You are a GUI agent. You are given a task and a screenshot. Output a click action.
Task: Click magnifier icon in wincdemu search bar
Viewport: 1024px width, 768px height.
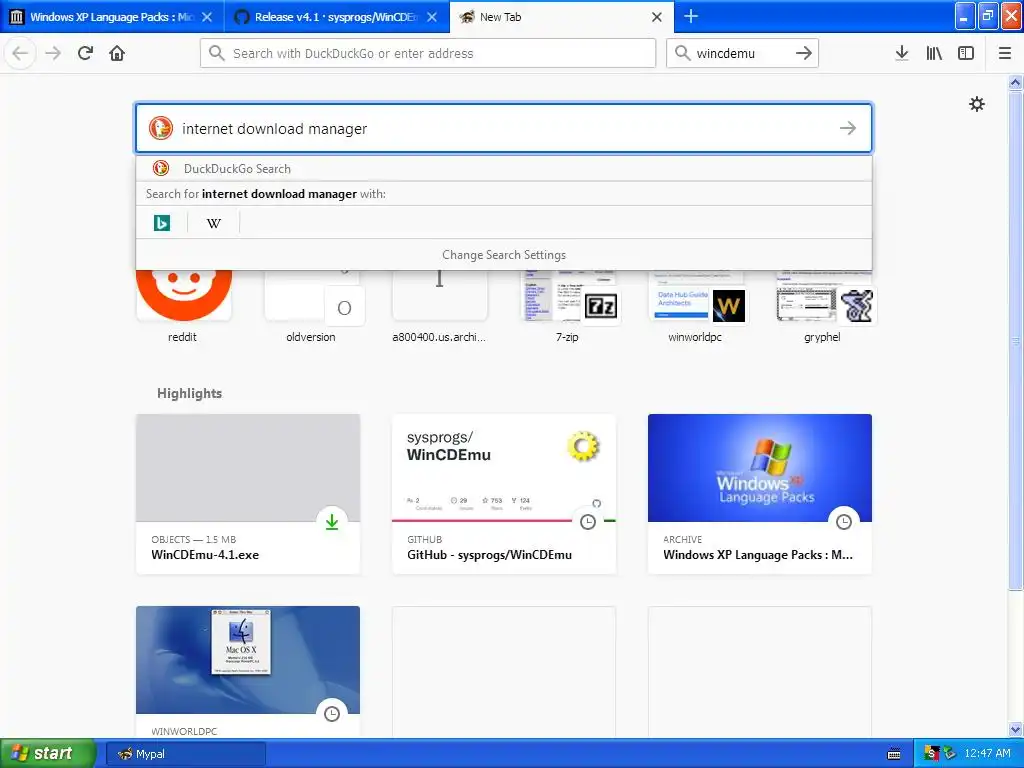[x=682, y=53]
